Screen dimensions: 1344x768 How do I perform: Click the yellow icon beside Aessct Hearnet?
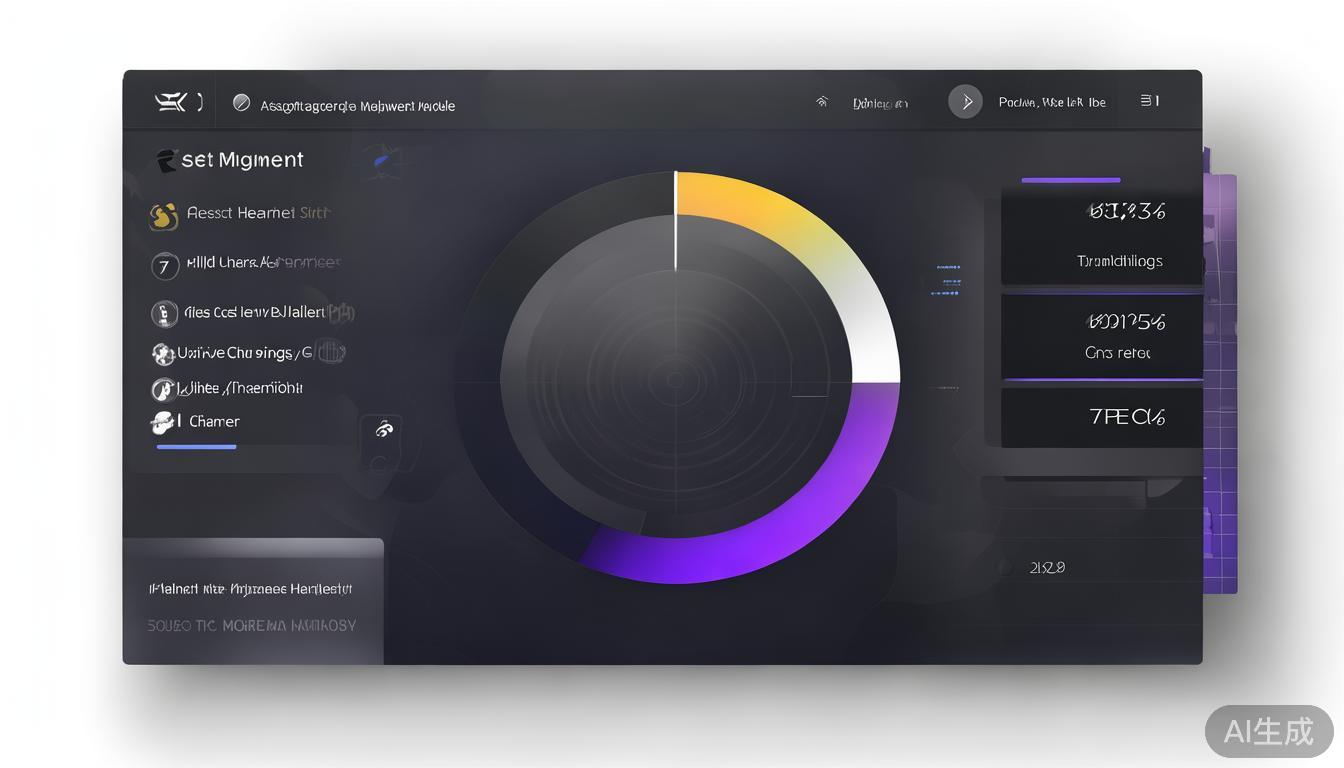(163, 215)
